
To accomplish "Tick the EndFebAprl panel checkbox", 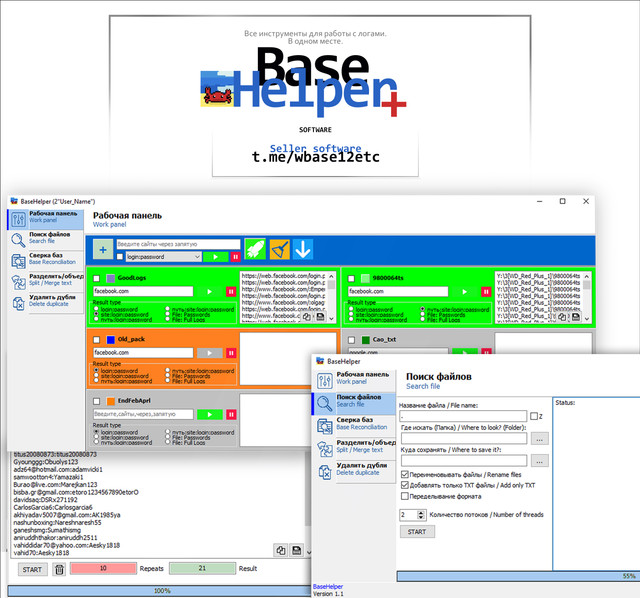I will tap(96, 401).
